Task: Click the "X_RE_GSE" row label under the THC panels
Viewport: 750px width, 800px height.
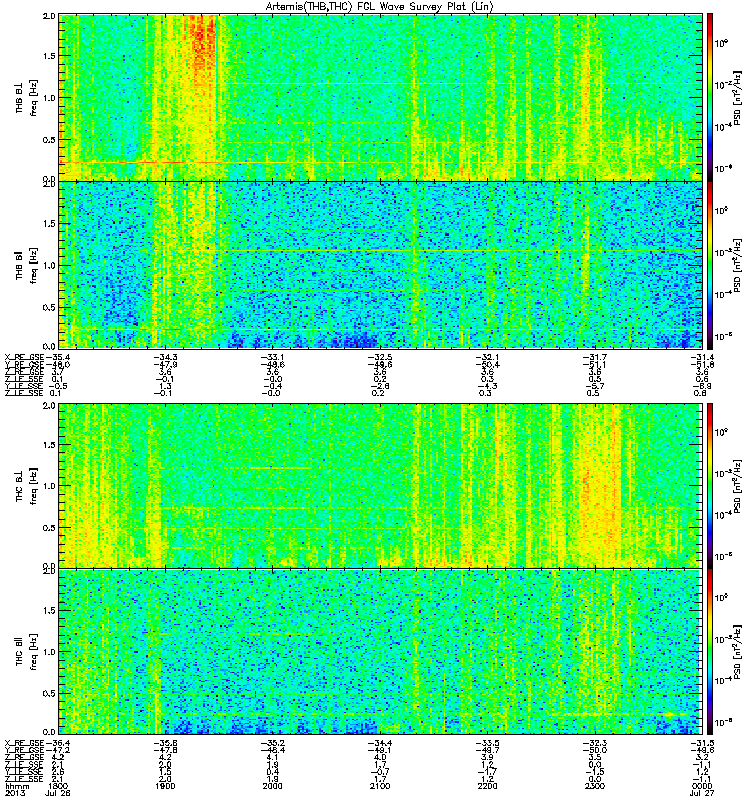Action: (x=24, y=743)
